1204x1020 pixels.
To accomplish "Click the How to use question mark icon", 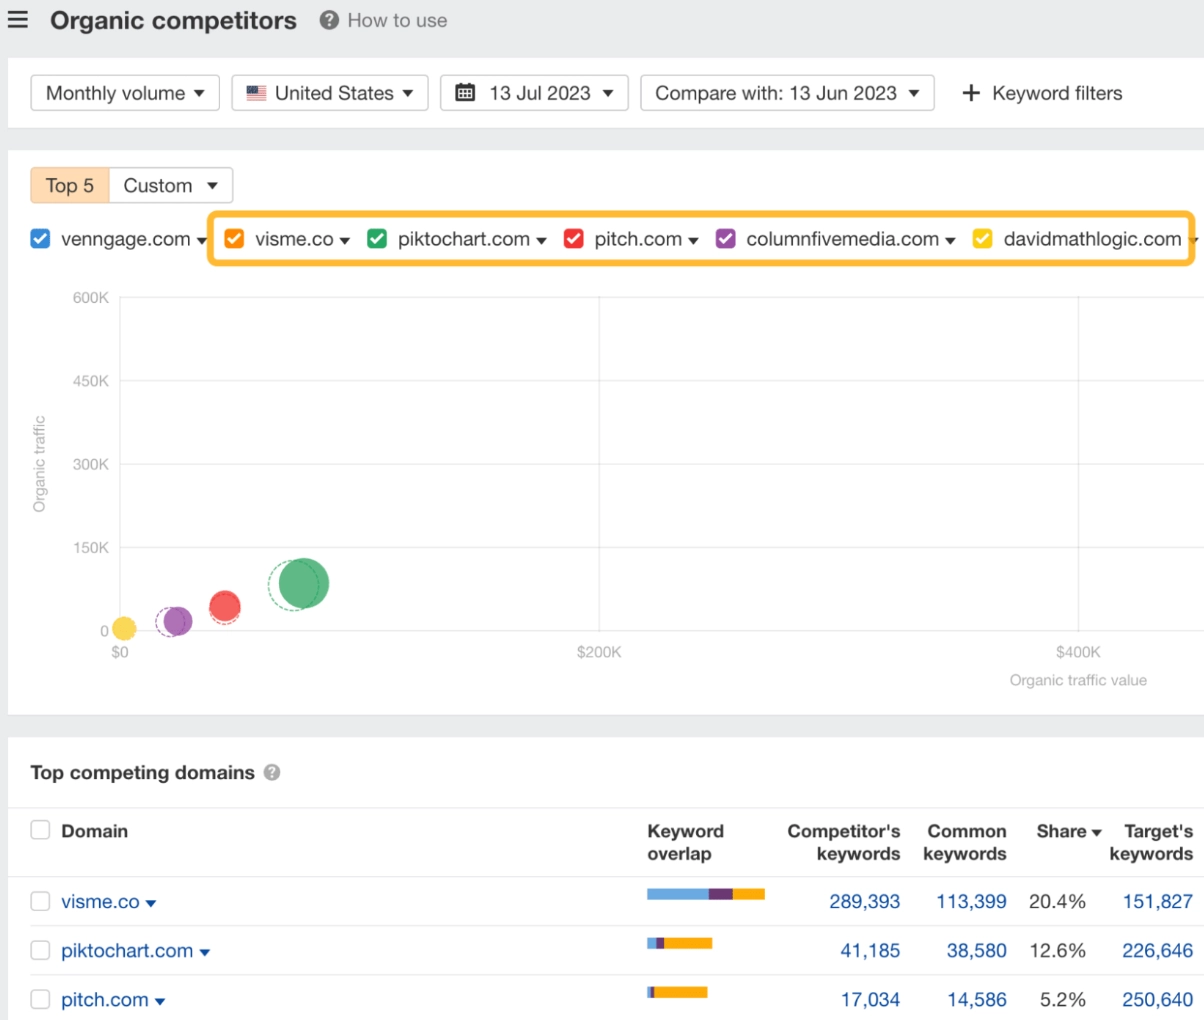I will [329, 20].
